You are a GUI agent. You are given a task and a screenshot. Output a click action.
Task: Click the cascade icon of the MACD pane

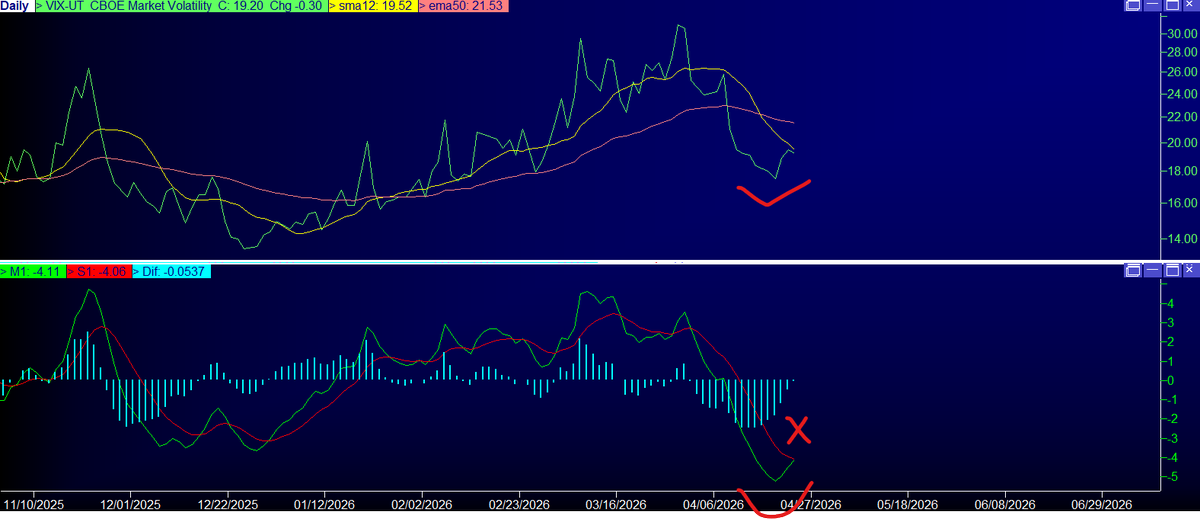(1133, 271)
